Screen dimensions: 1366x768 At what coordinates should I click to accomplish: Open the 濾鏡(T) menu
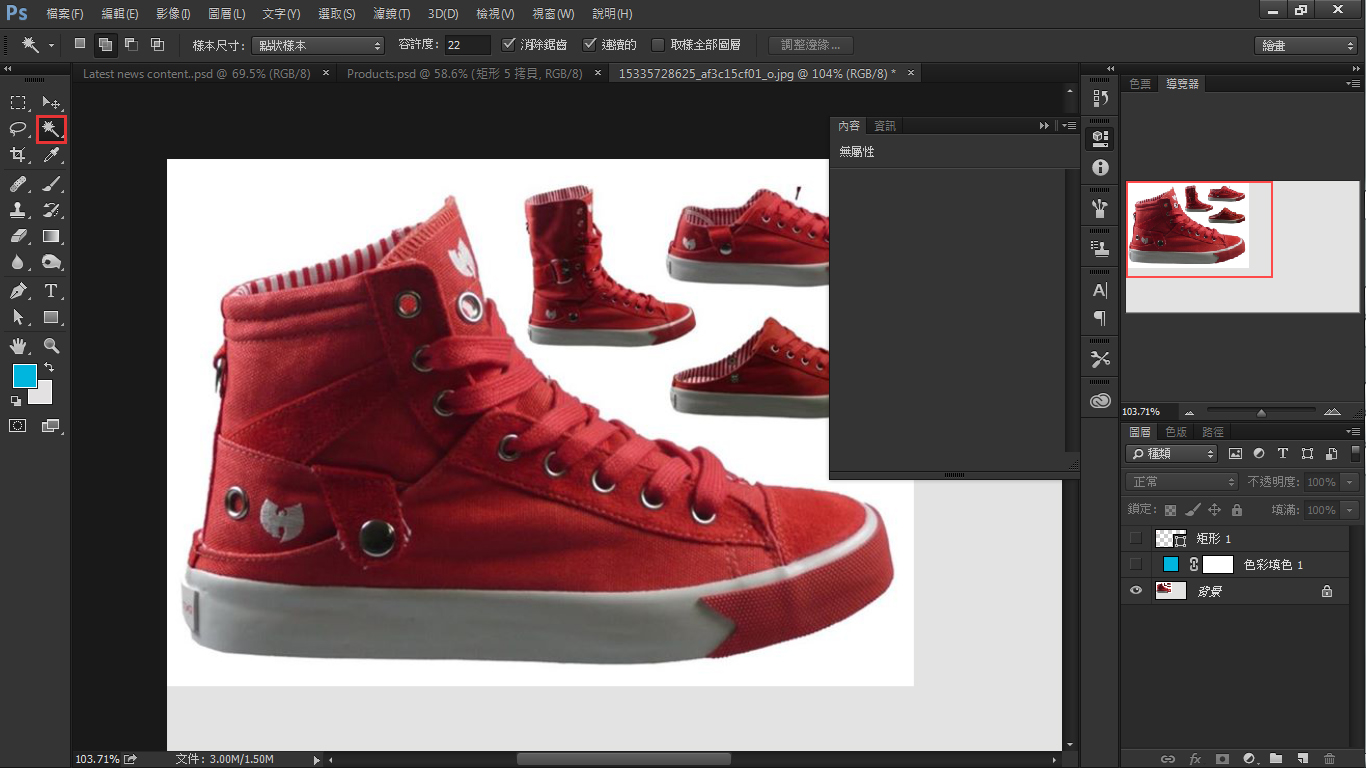point(391,14)
